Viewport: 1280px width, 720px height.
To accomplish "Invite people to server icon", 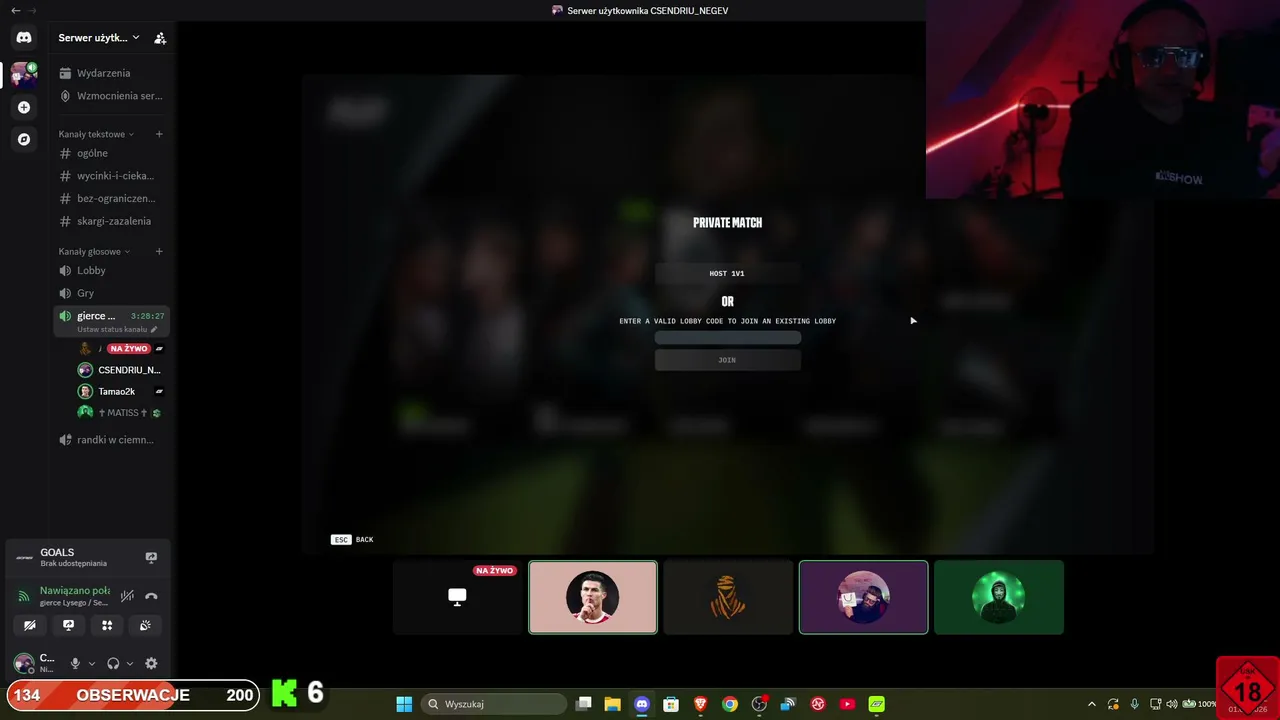I will coord(160,38).
